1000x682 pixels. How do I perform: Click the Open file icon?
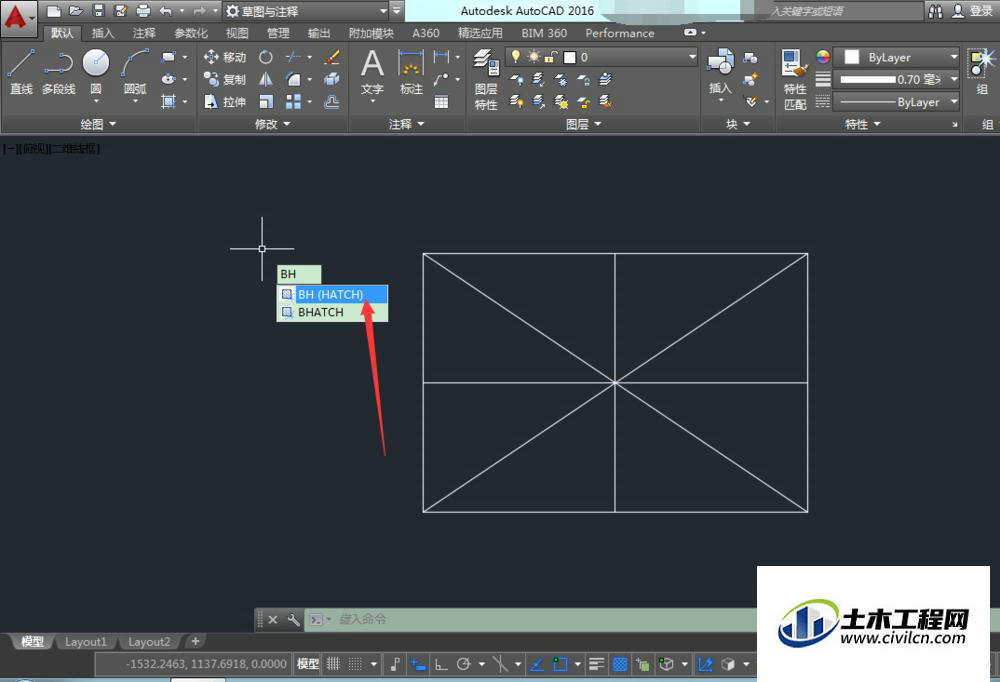tap(76, 11)
